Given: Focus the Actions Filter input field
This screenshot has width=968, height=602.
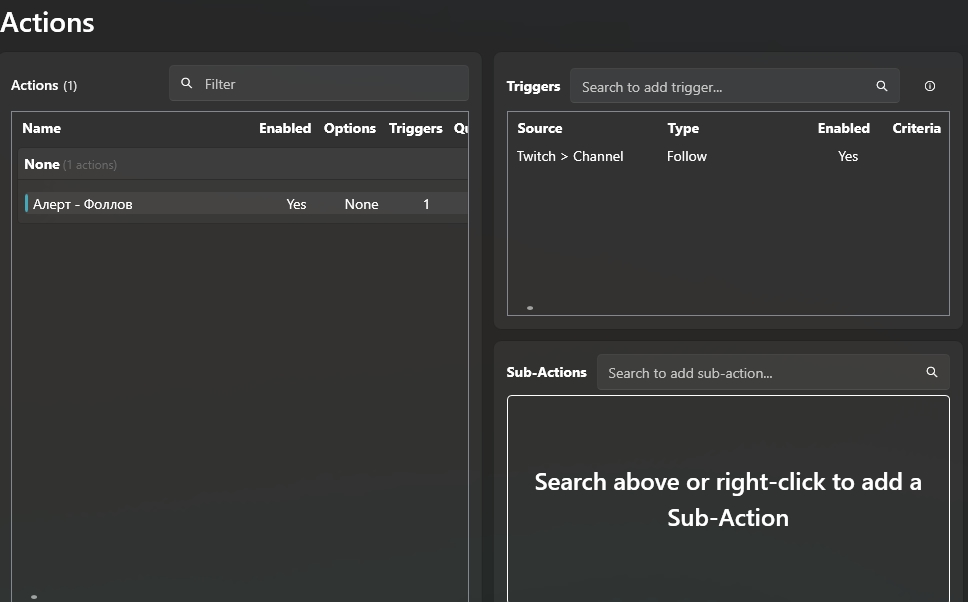Looking at the screenshot, I should [x=330, y=84].
